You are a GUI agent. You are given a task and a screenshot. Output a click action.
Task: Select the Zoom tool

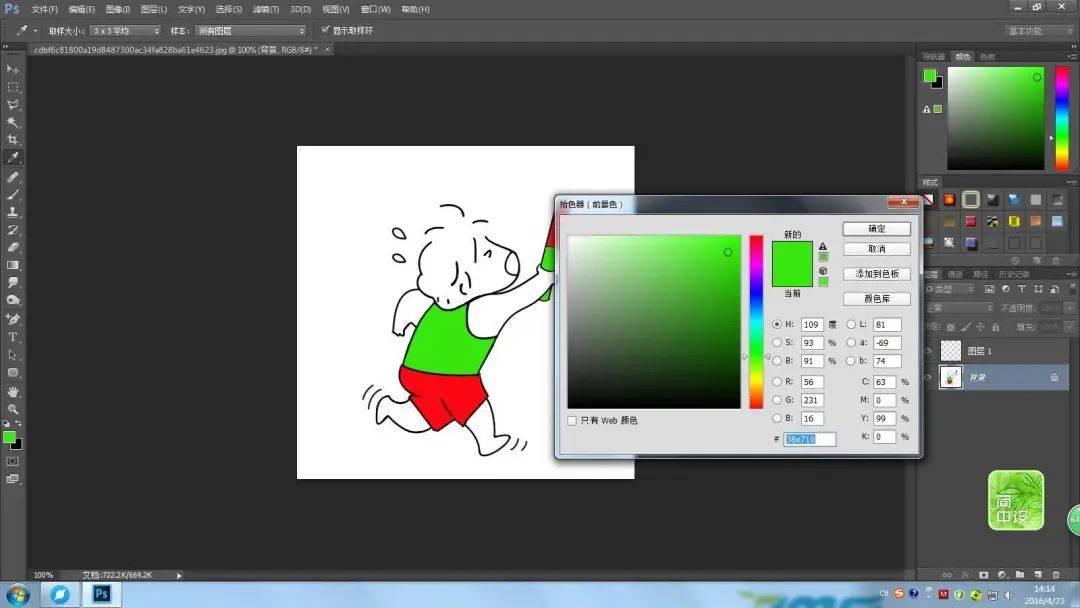(12, 409)
